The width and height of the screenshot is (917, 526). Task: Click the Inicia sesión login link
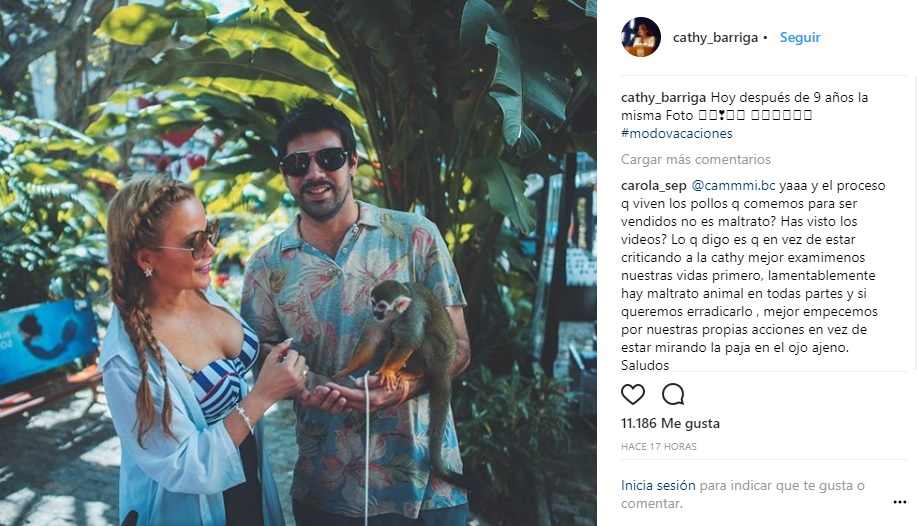tap(657, 486)
